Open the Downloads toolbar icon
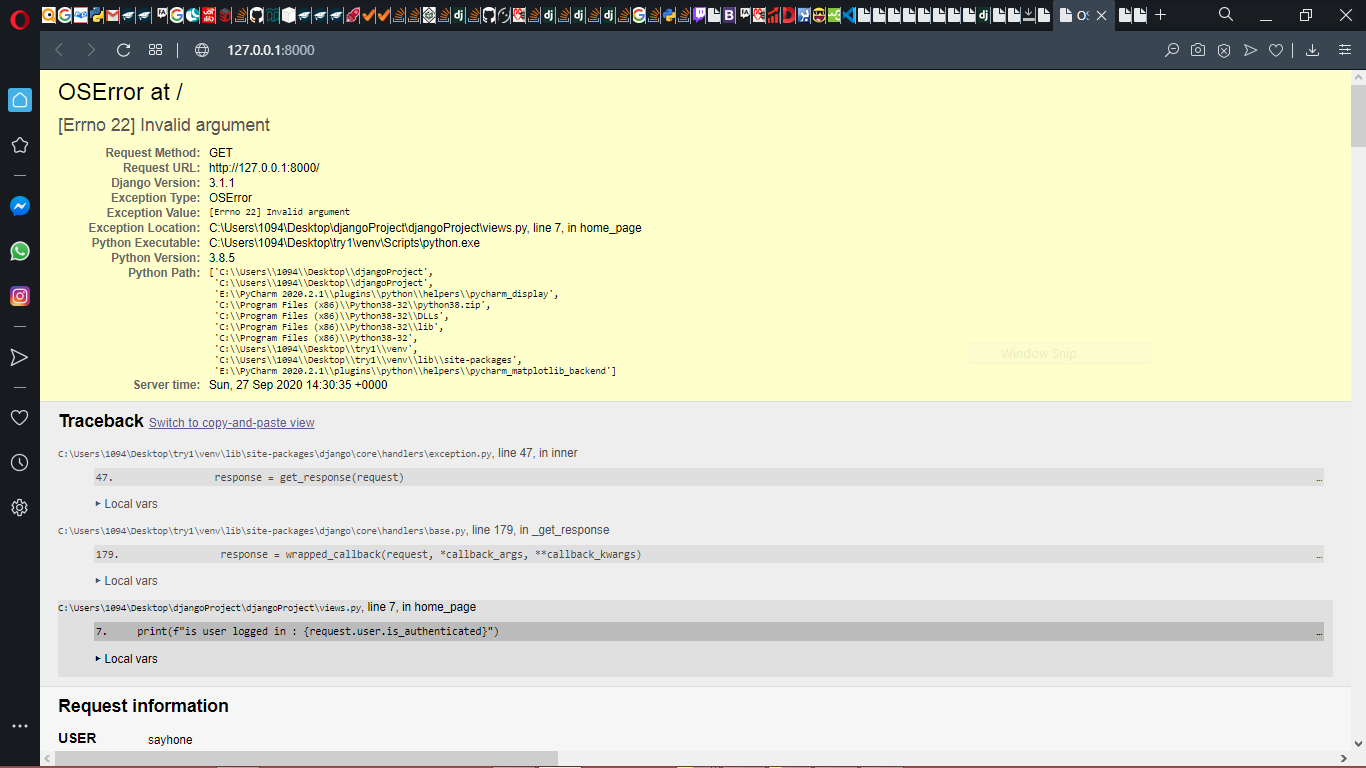The width and height of the screenshot is (1366, 768). (x=1313, y=50)
